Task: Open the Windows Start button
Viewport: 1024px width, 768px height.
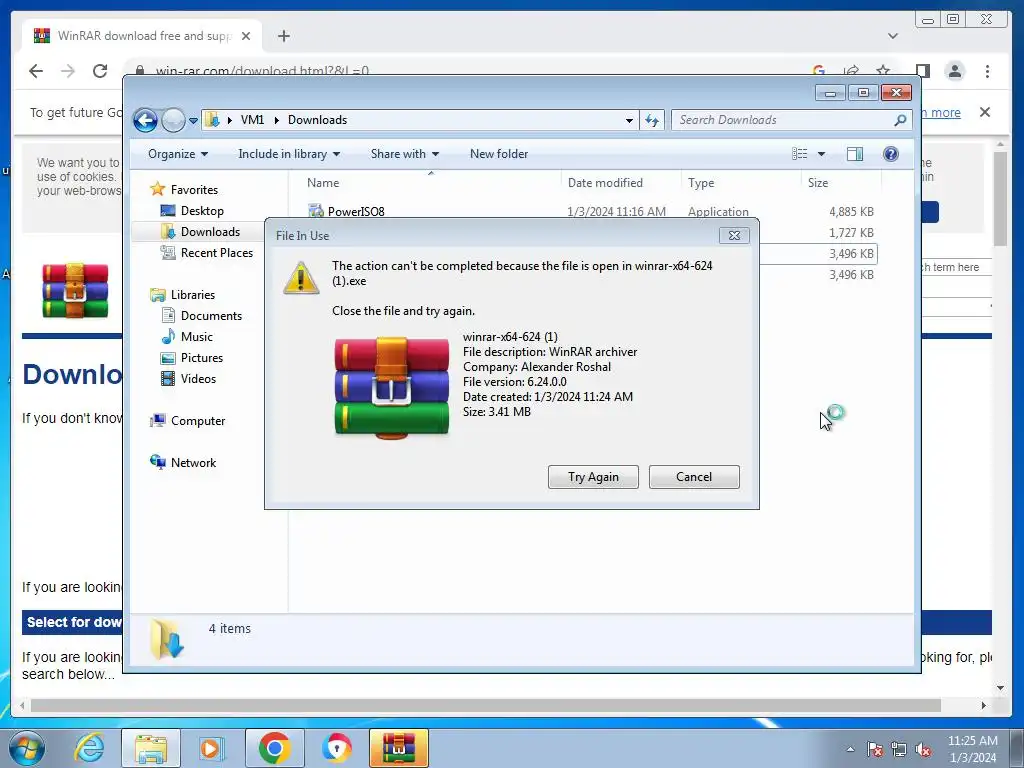Action: pos(27,748)
